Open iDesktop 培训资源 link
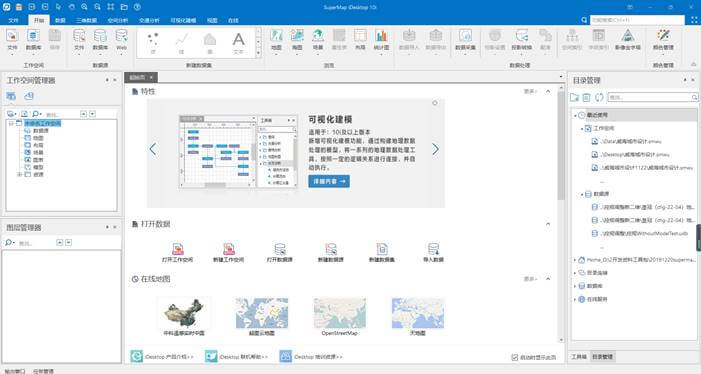Image resolution: width=701 pixels, height=374 pixels. (311, 357)
